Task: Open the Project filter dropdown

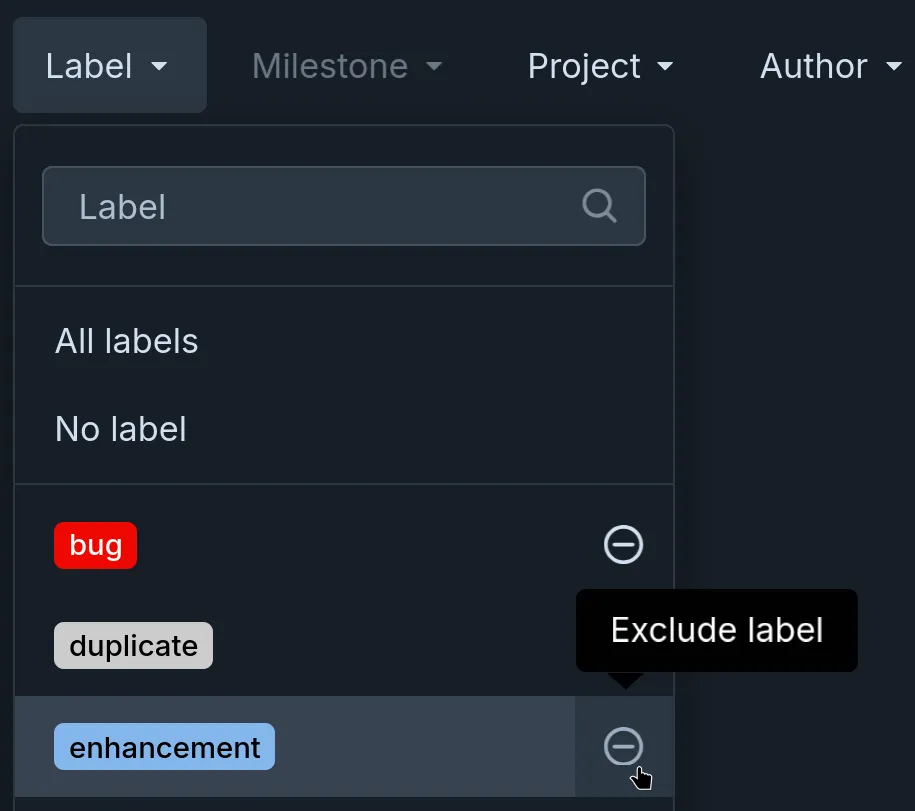Action: (584, 66)
